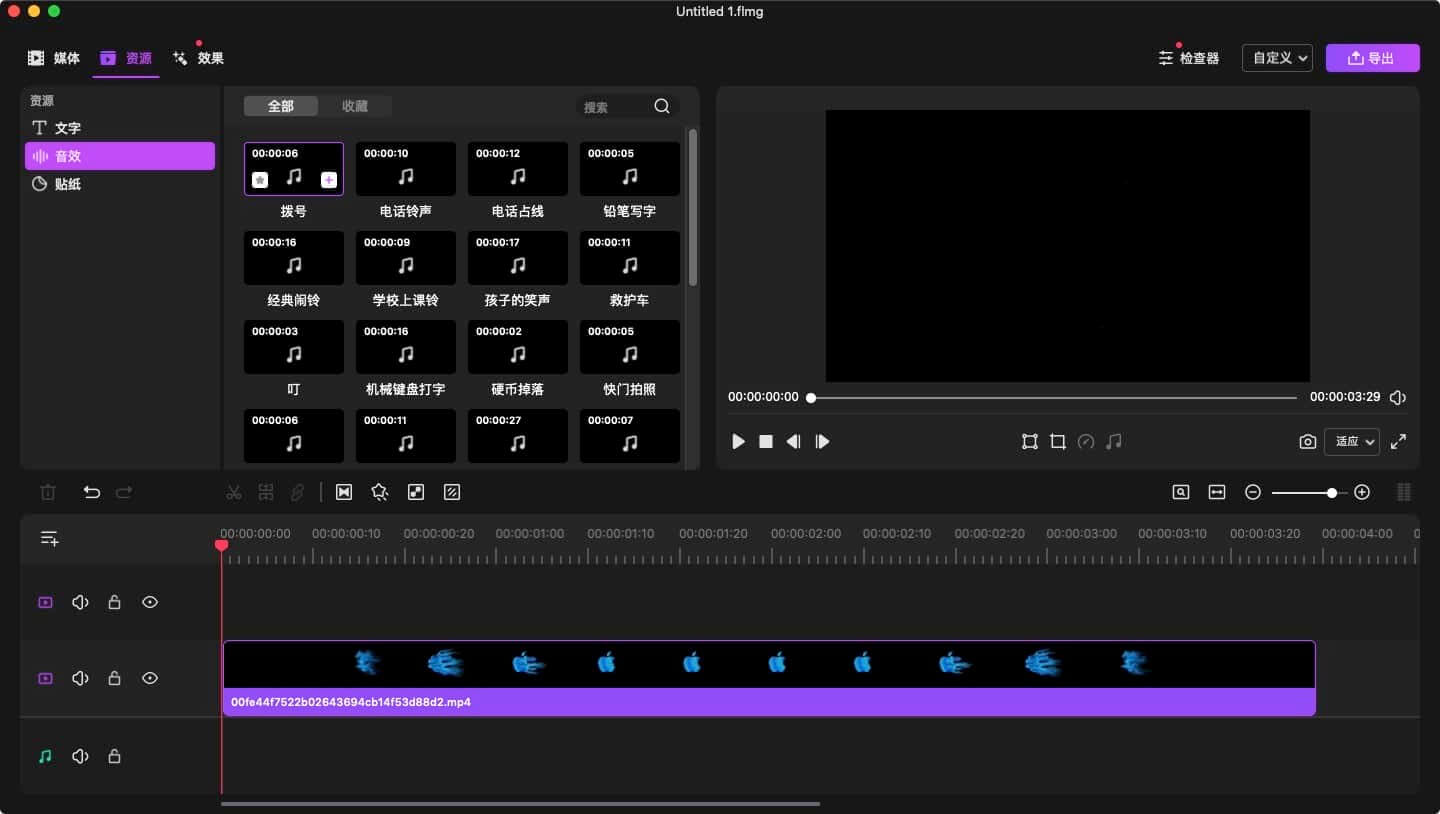This screenshot has width=1440, height=814.
Task: Select the 电话铃声 sound effect
Action: (x=406, y=169)
